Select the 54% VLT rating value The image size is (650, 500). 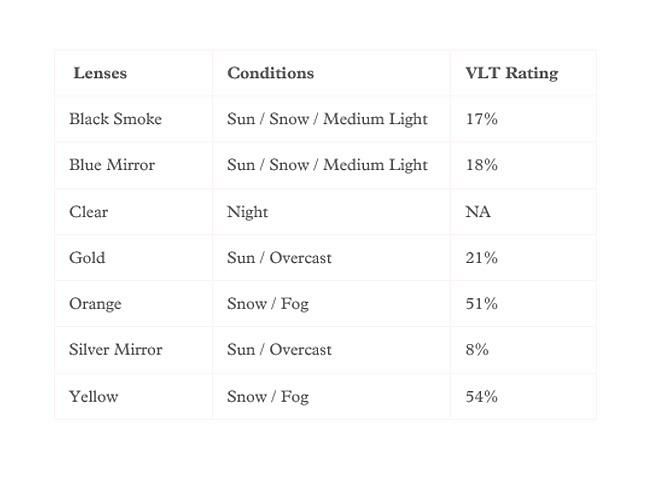click(x=481, y=397)
